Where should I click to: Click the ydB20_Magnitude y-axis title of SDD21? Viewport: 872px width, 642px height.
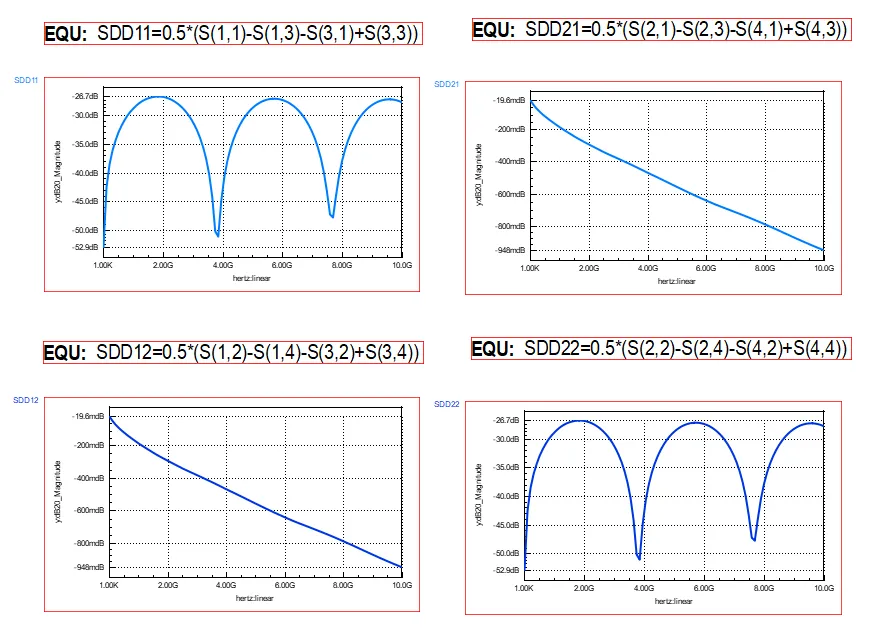[x=479, y=175]
